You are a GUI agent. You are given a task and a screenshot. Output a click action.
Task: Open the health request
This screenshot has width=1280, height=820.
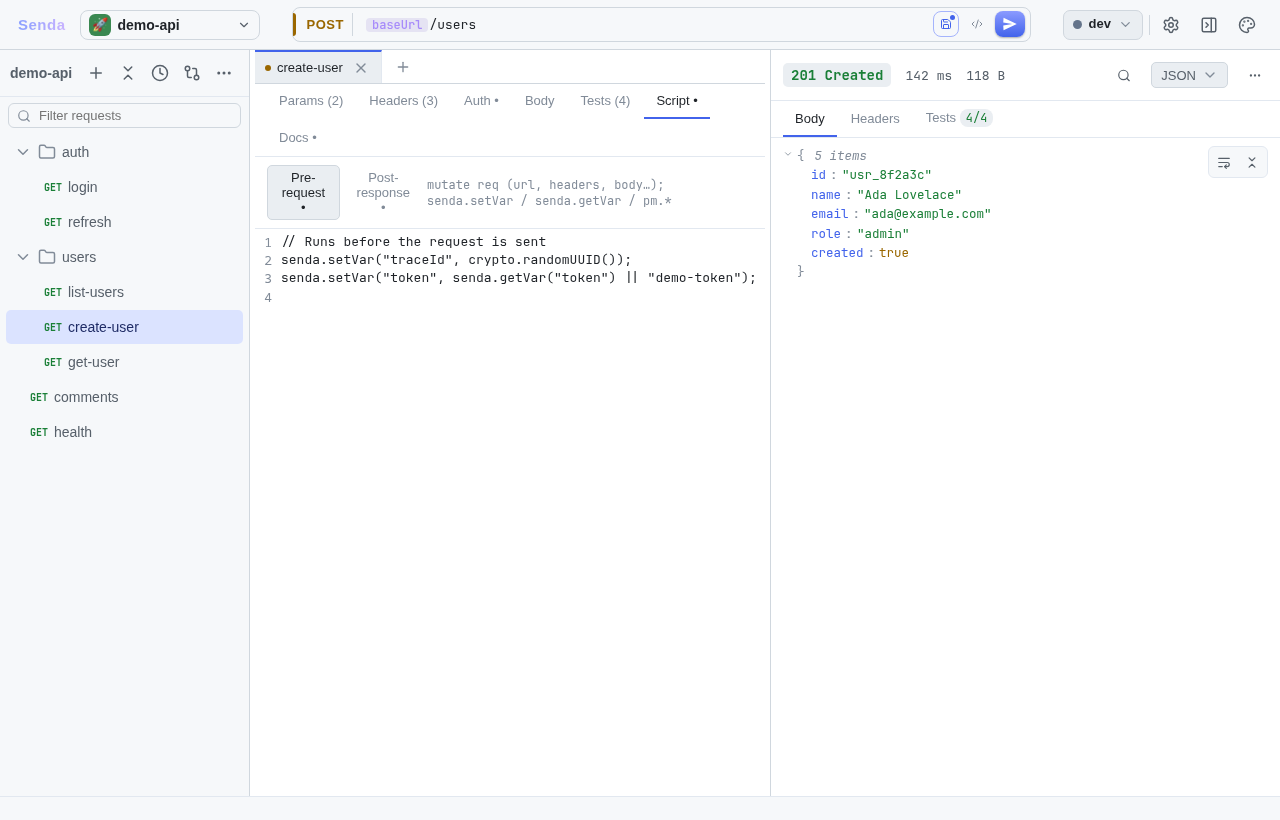tap(124, 432)
